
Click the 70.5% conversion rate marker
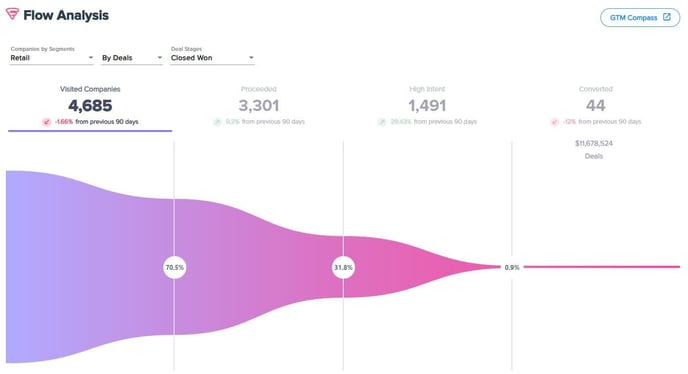point(175,267)
